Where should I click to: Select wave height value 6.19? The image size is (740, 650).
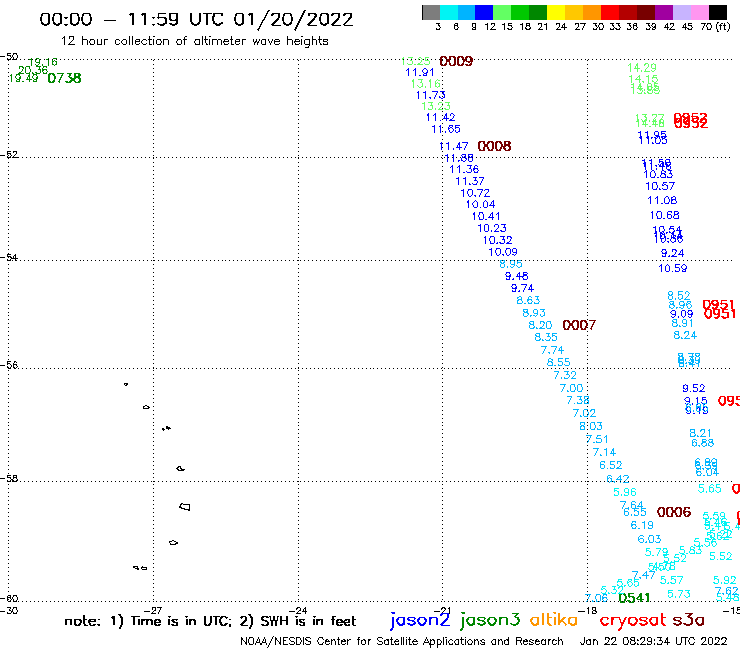(x=642, y=525)
